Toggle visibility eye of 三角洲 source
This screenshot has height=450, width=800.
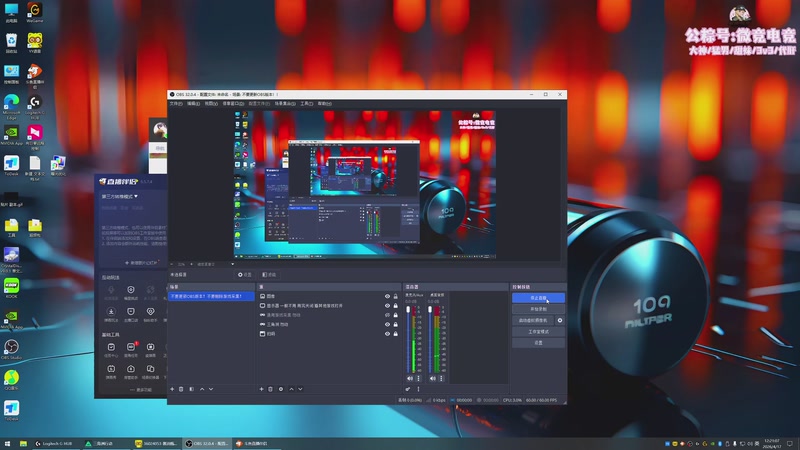387,324
